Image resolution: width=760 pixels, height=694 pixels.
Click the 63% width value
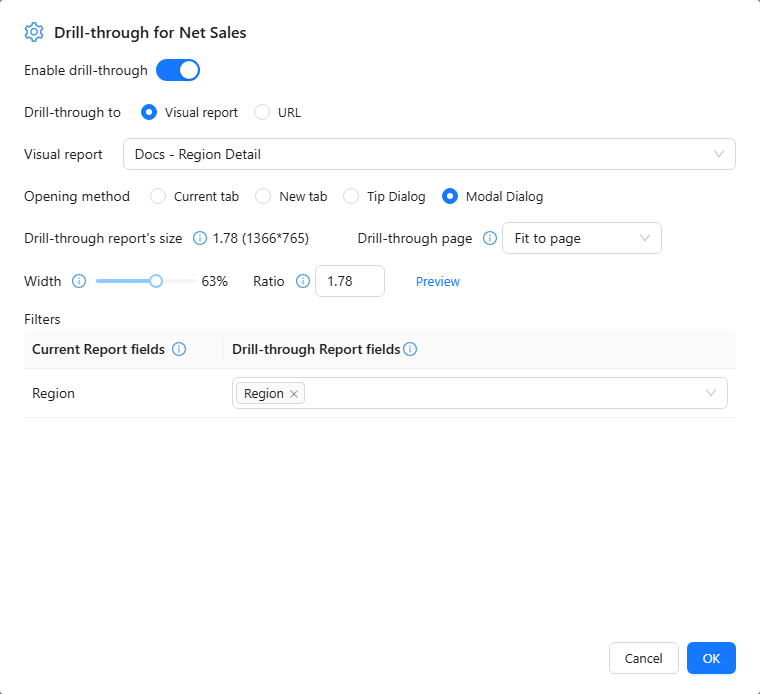(x=215, y=281)
